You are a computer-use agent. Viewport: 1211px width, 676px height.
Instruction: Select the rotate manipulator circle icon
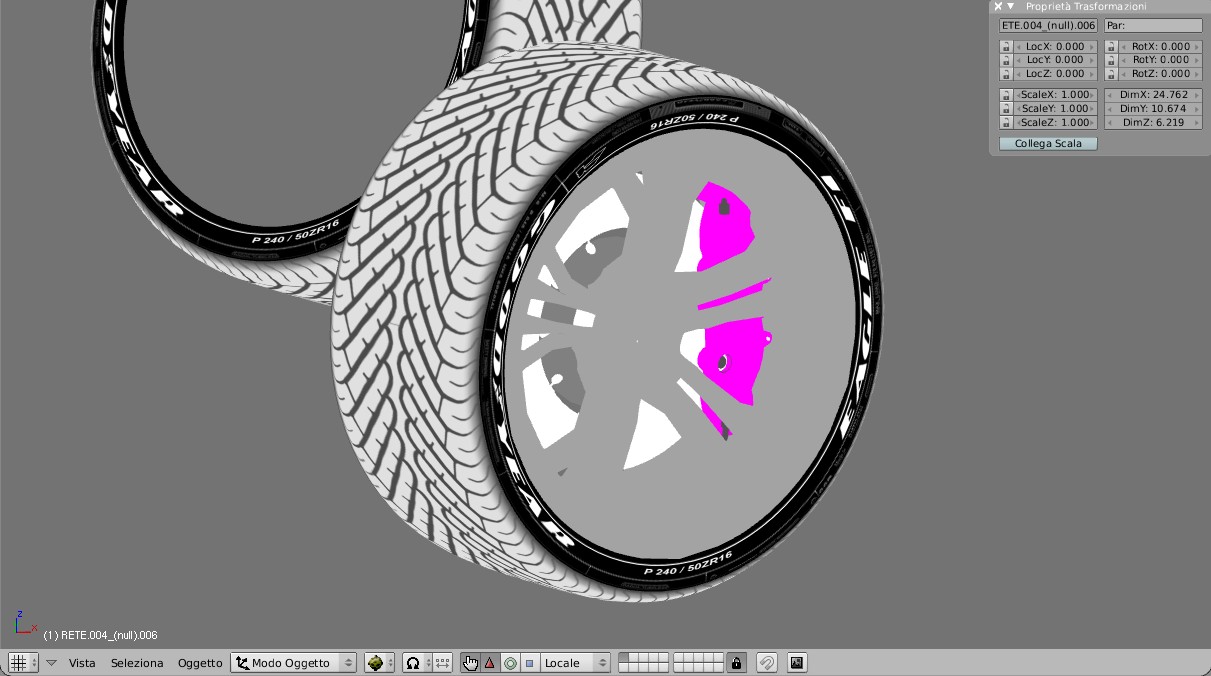point(510,663)
